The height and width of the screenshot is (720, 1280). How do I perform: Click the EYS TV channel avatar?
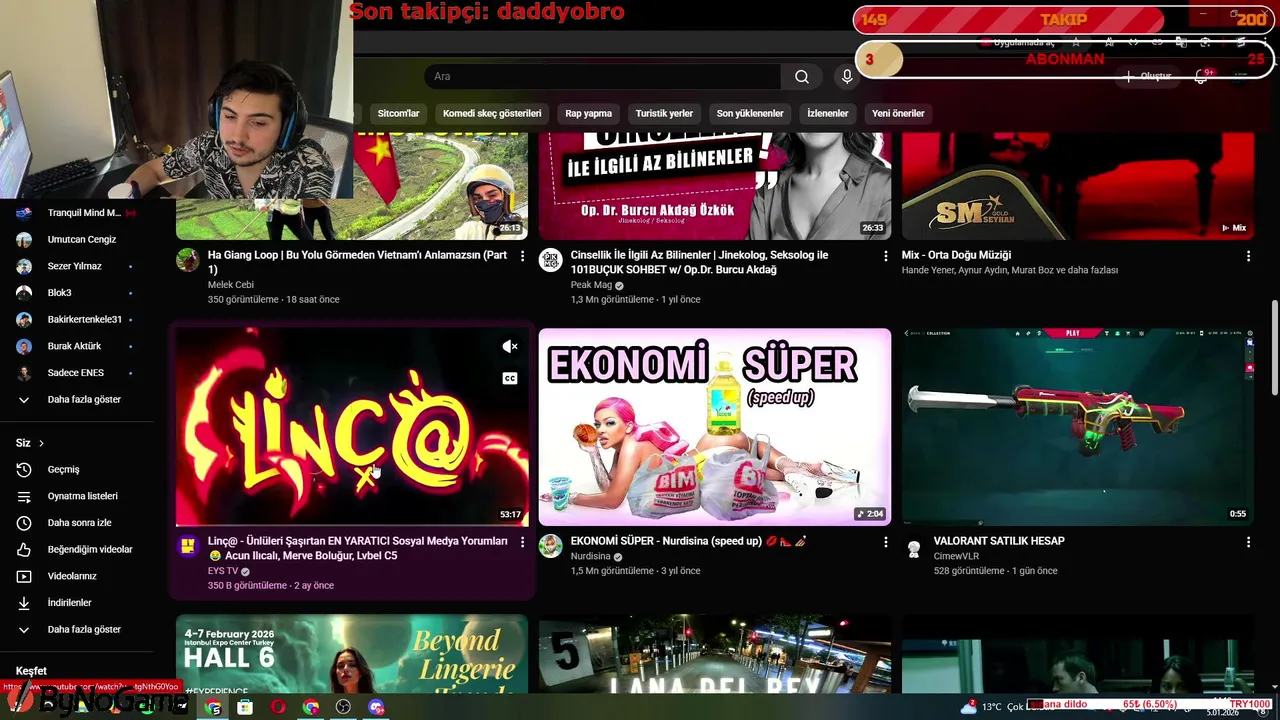pos(187,546)
